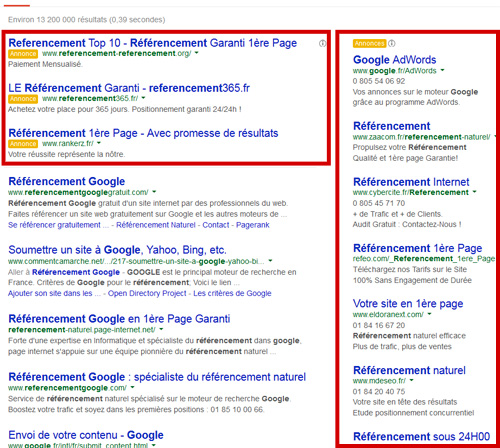
Task: Click 'Paiement Mensualisé.' ad description
Action: point(45,64)
